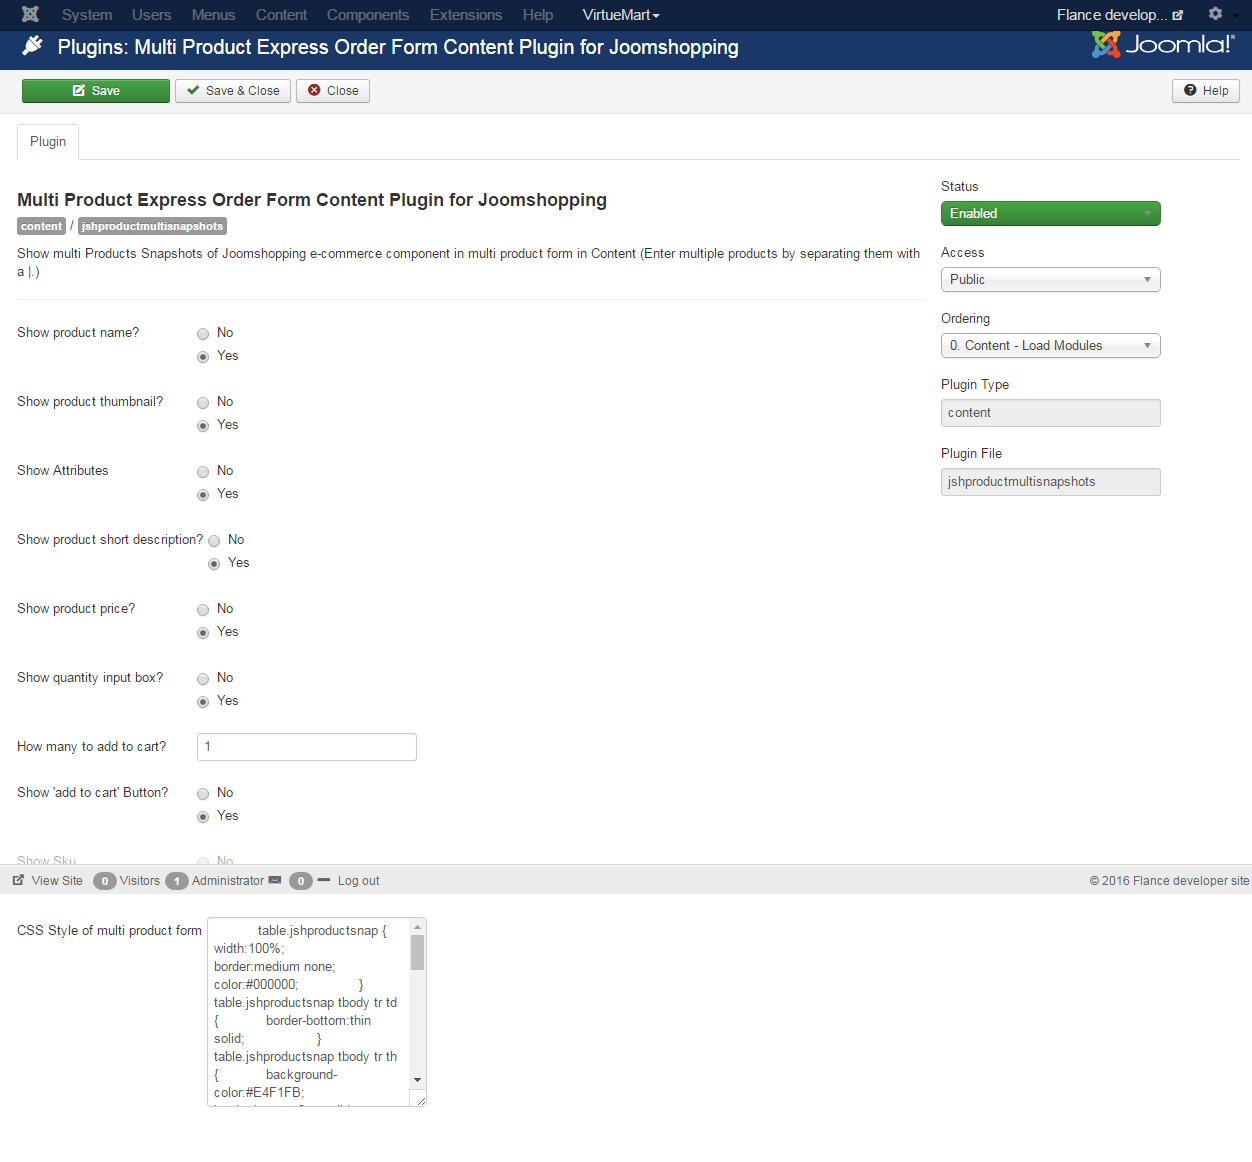Open the System menu
Screen dimensions: 1252x1162
tap(87, 15)
